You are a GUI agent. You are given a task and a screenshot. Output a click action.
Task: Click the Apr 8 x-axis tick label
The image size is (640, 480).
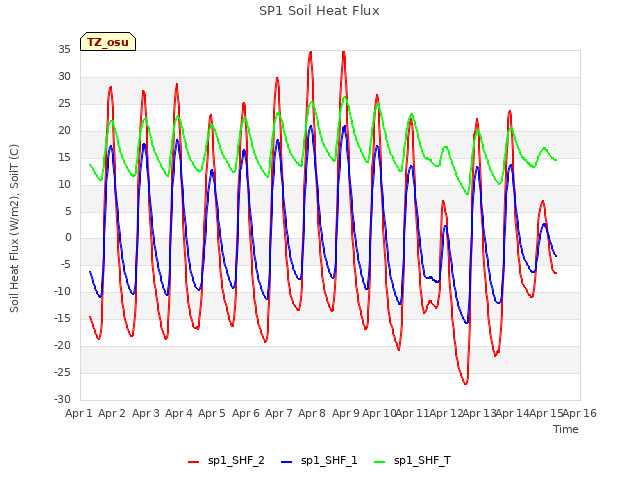[x=312, y=413]
